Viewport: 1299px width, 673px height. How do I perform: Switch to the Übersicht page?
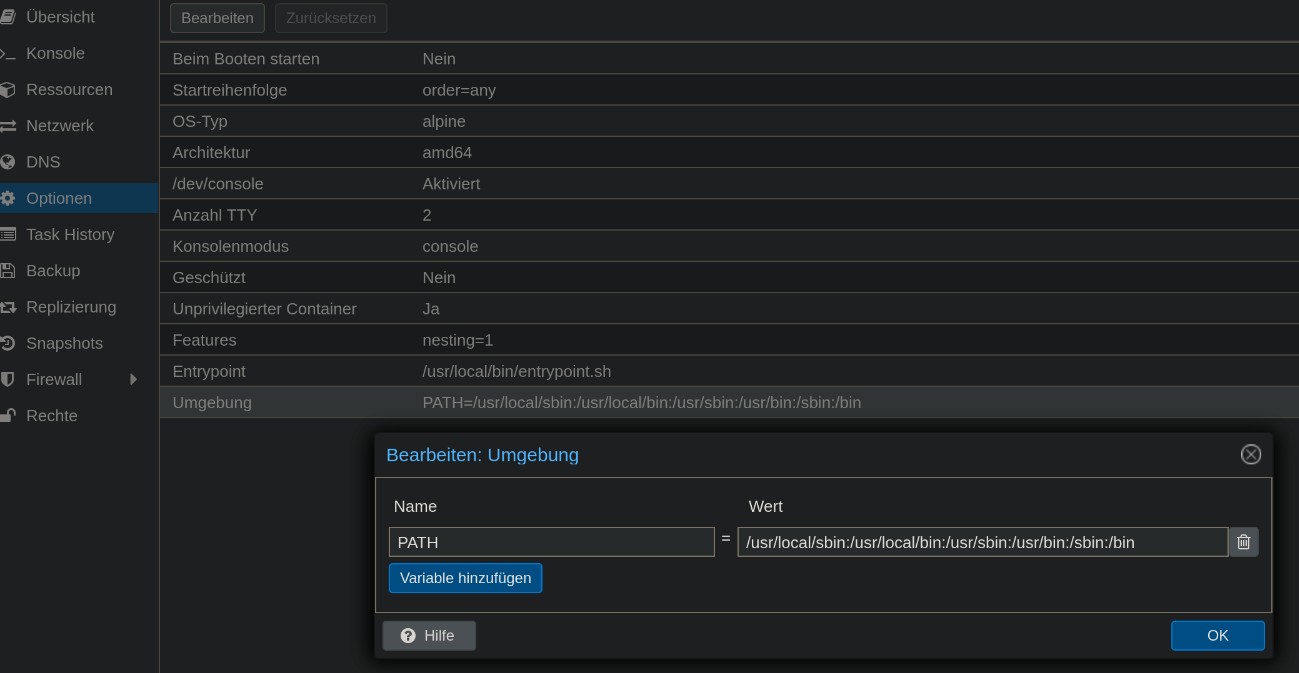60,17
